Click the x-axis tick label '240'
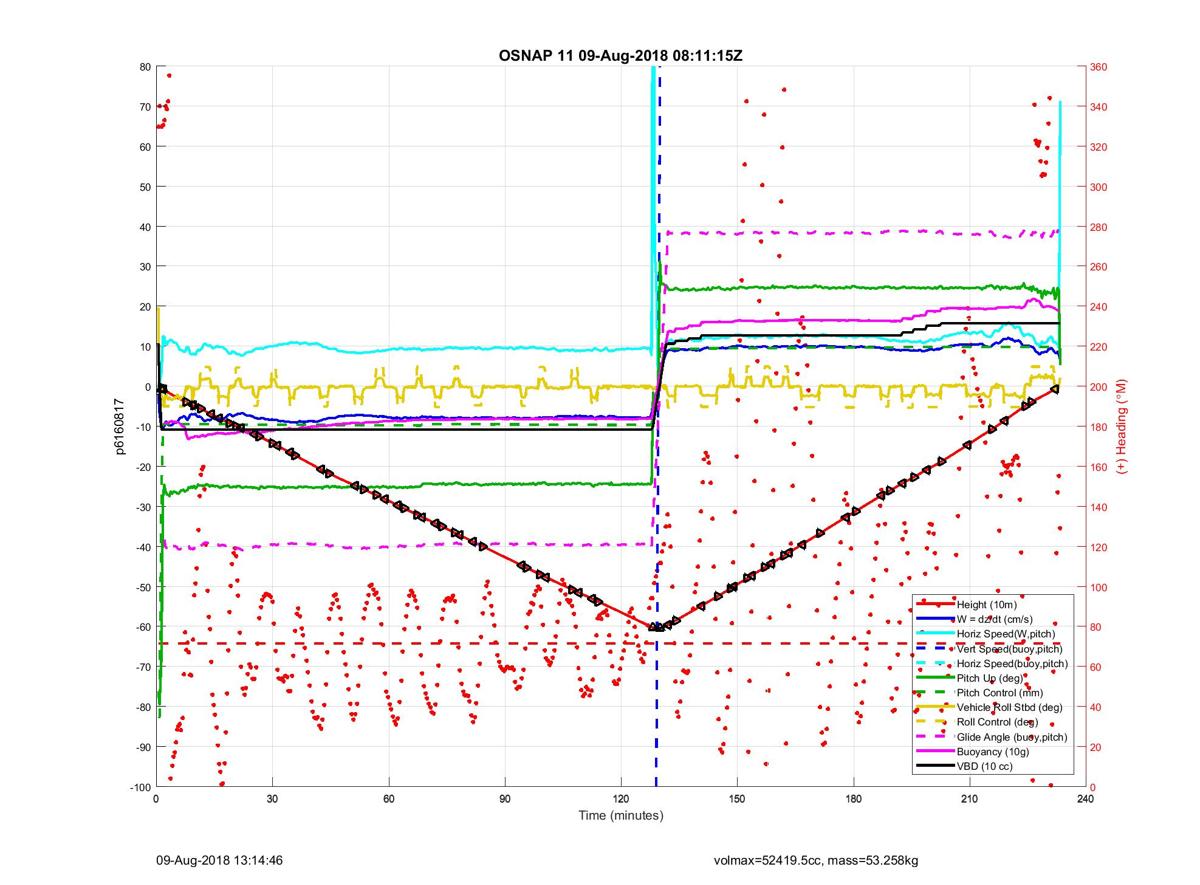This screenshot has height=885, width=1200. 1085,799
